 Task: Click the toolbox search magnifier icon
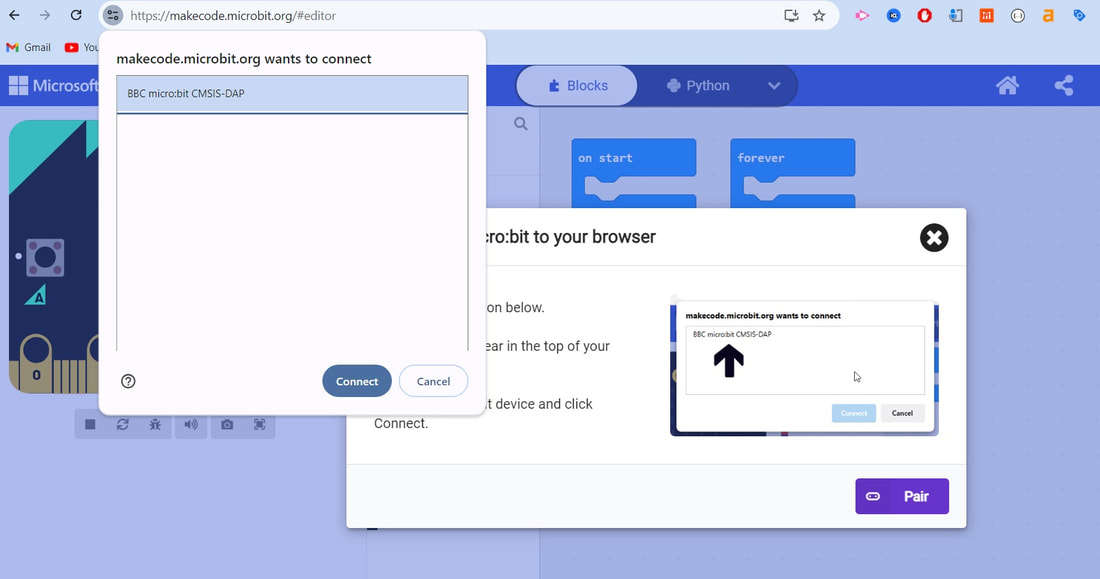[521, 124]
